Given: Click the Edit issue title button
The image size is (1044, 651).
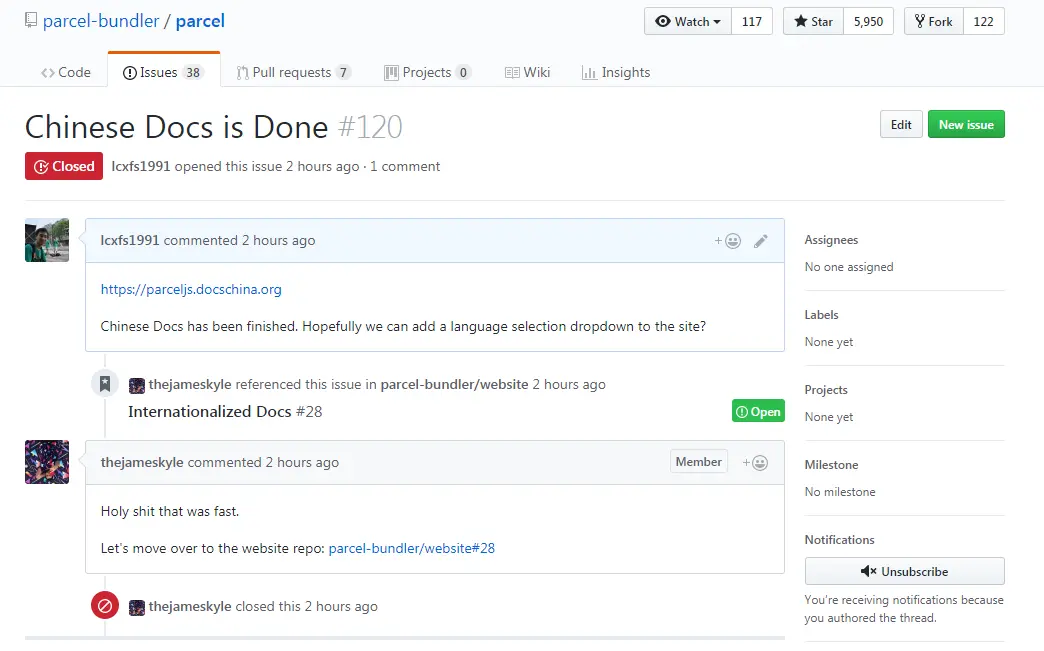Looking at the screenshot, I should (x=901, y=124).
